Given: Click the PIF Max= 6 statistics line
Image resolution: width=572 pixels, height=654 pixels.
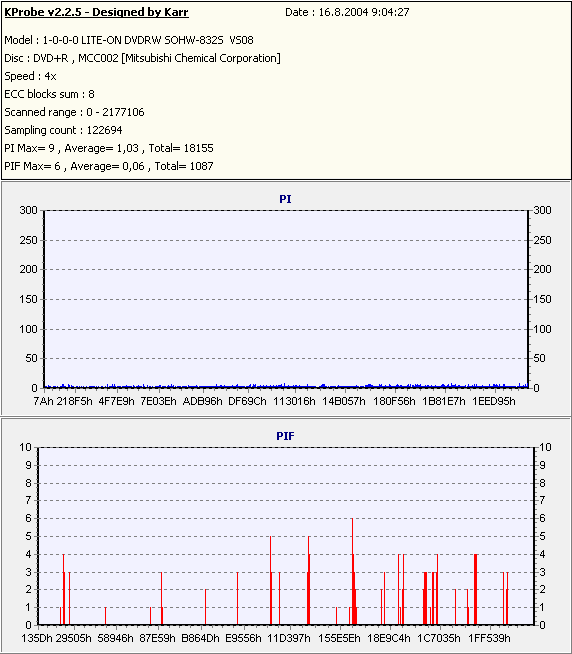Looking at the screenshot, I should tap(109, 166).
